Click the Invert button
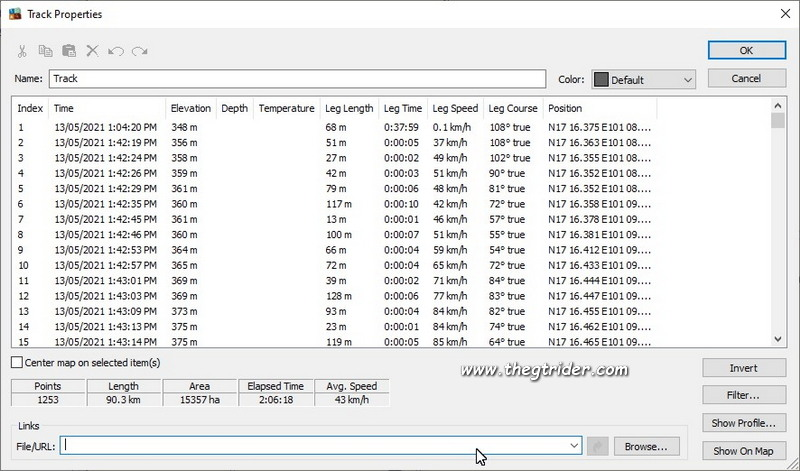The image size is (800, 471). click(743, 368)
